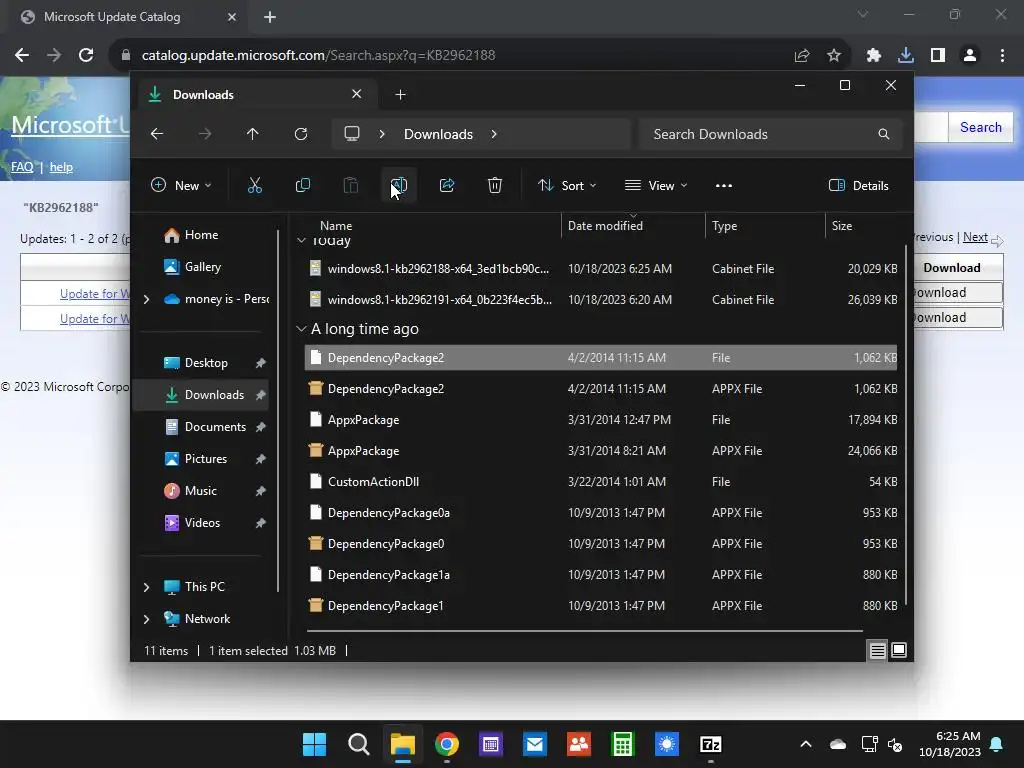The image size is (1024, 768).
Task: Open Windows Start menu on taskbar
Action: tap(314, 744)
